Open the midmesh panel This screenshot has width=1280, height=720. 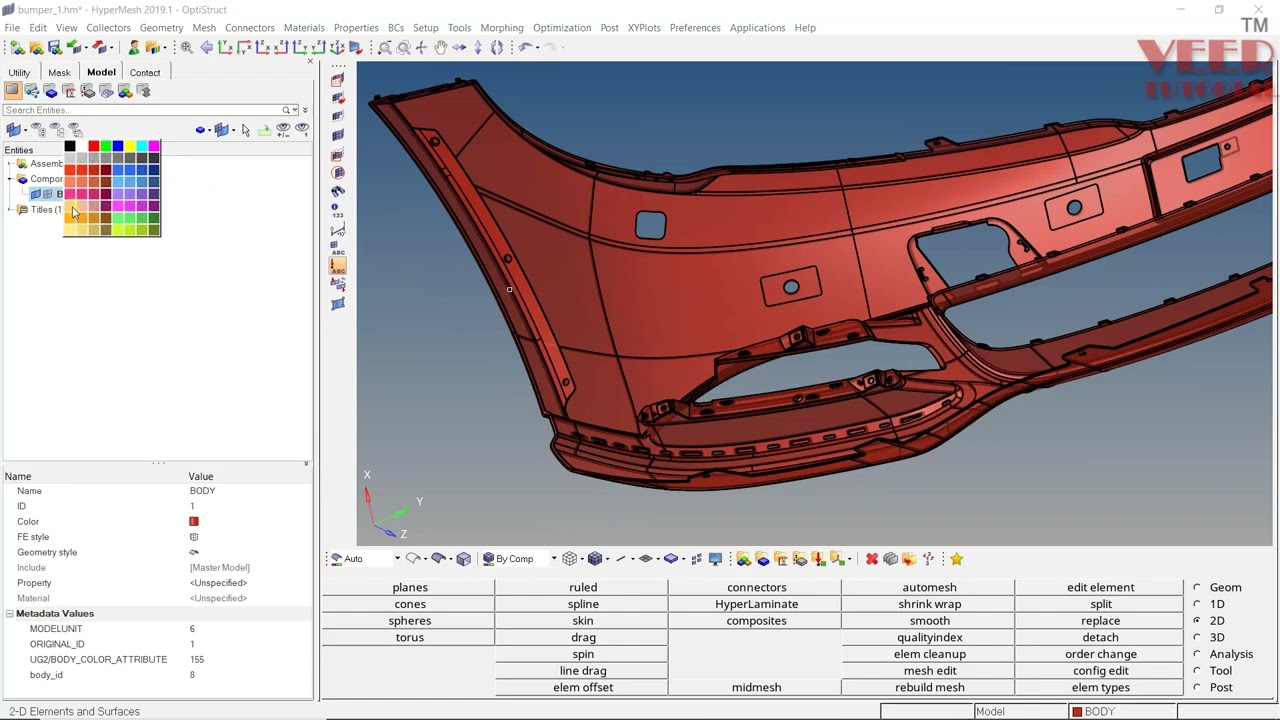point(756,688)
